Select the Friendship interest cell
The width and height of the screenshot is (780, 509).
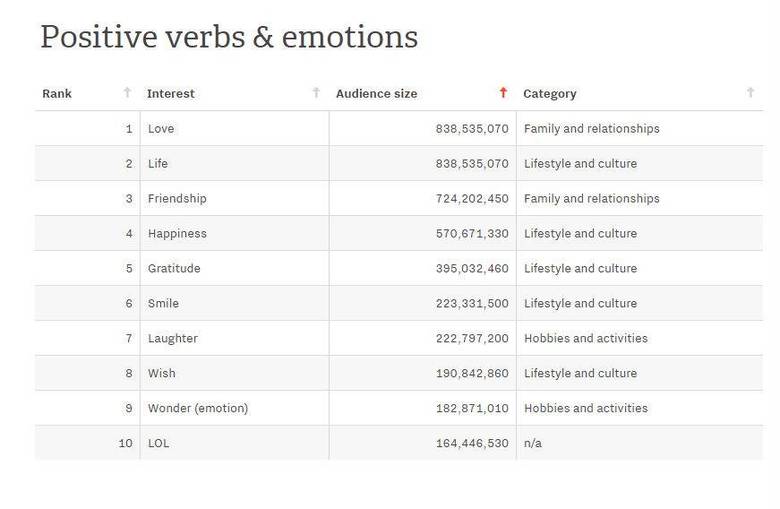point(177,199)
